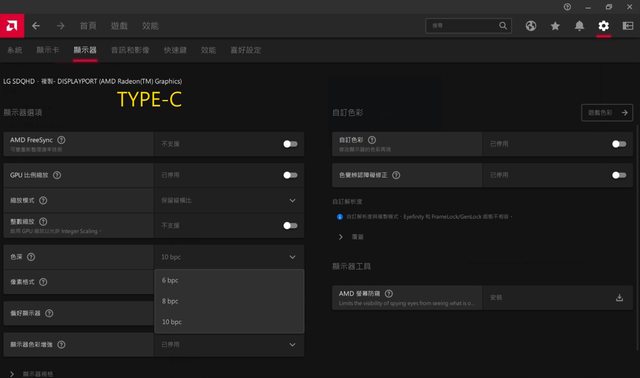Switch to the Preferences (喜好設定) tab
Image resolution: width=640 pixels, height=378 pixels.
tap(245, 50)
